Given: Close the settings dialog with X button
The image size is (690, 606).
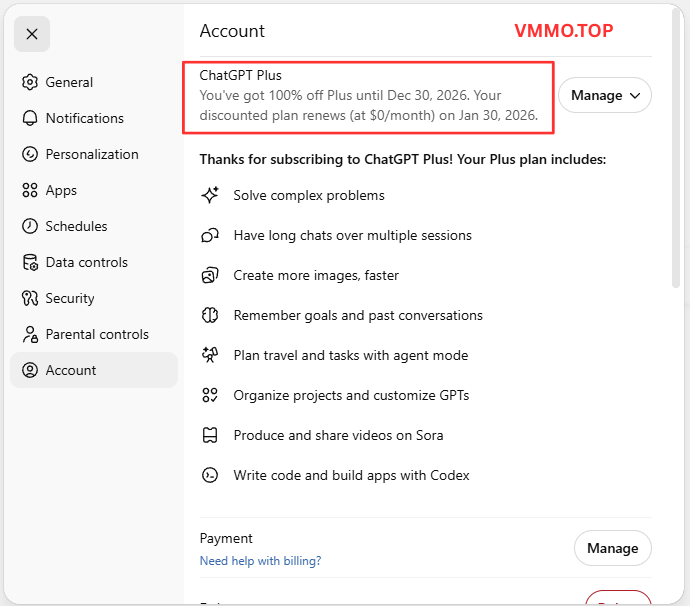Looking at the screenshot, I should click(32, 34).
